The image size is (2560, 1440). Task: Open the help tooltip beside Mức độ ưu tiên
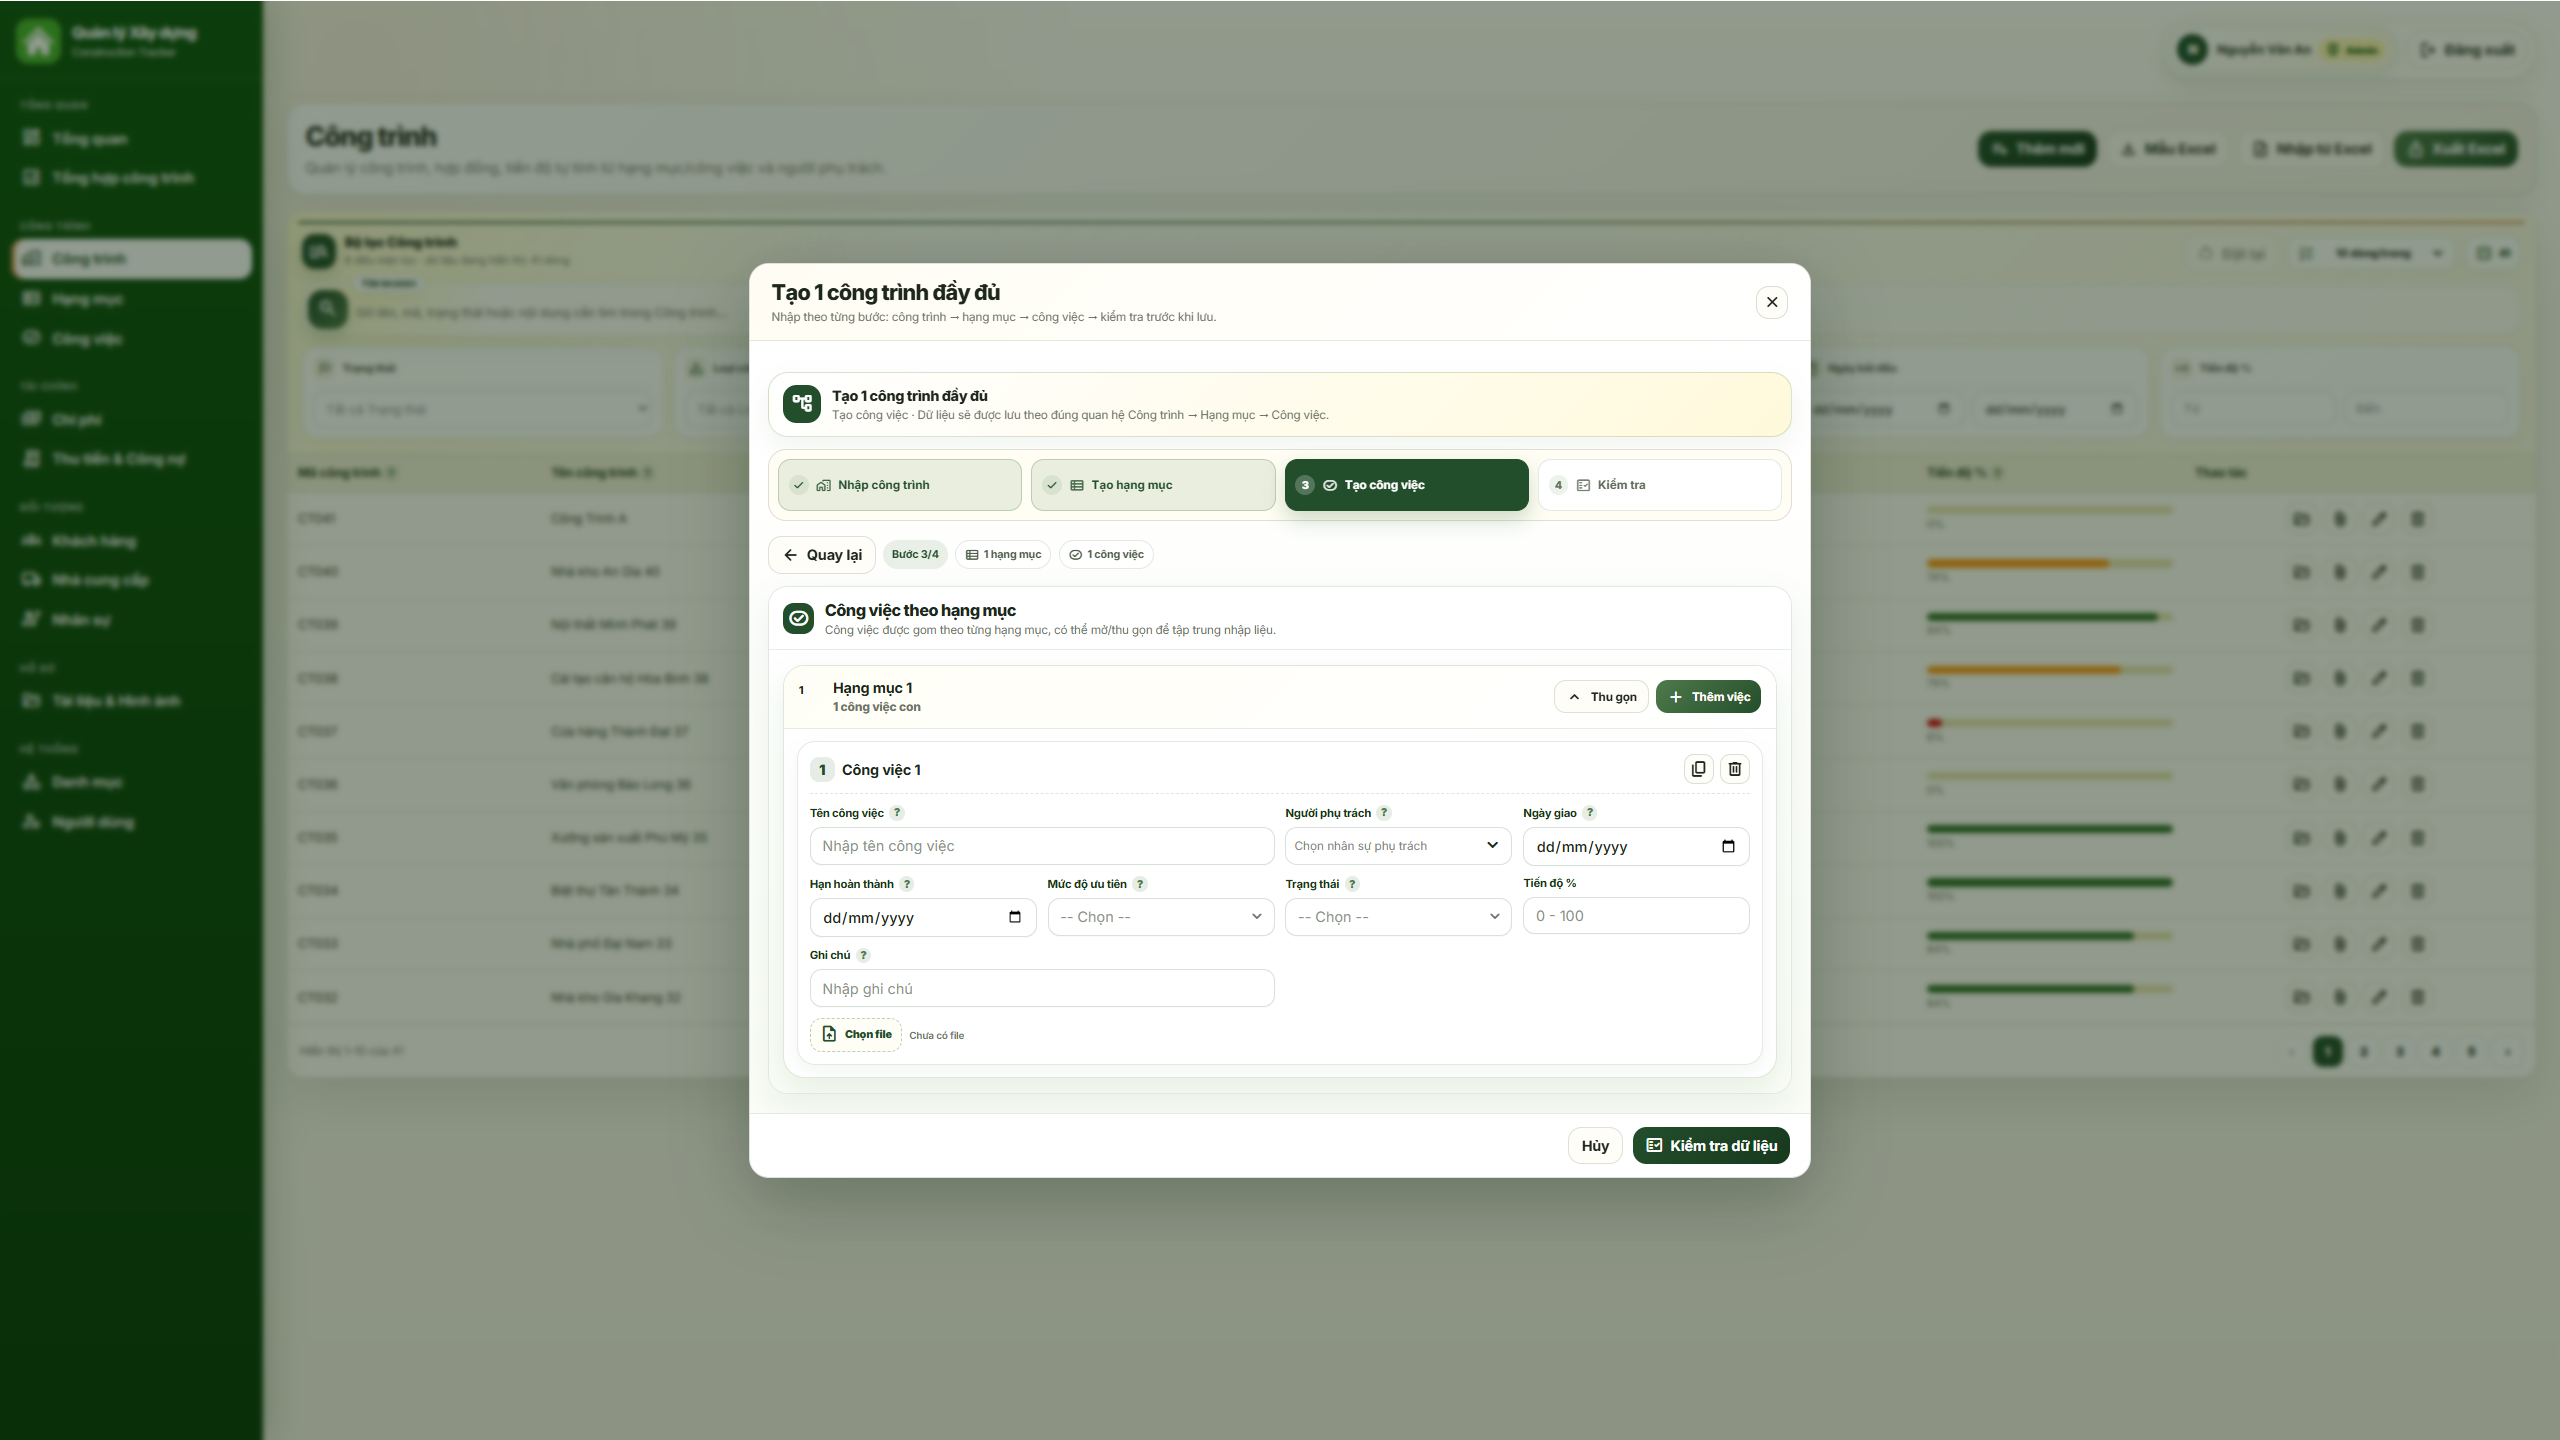click(x=1140, y=884)
